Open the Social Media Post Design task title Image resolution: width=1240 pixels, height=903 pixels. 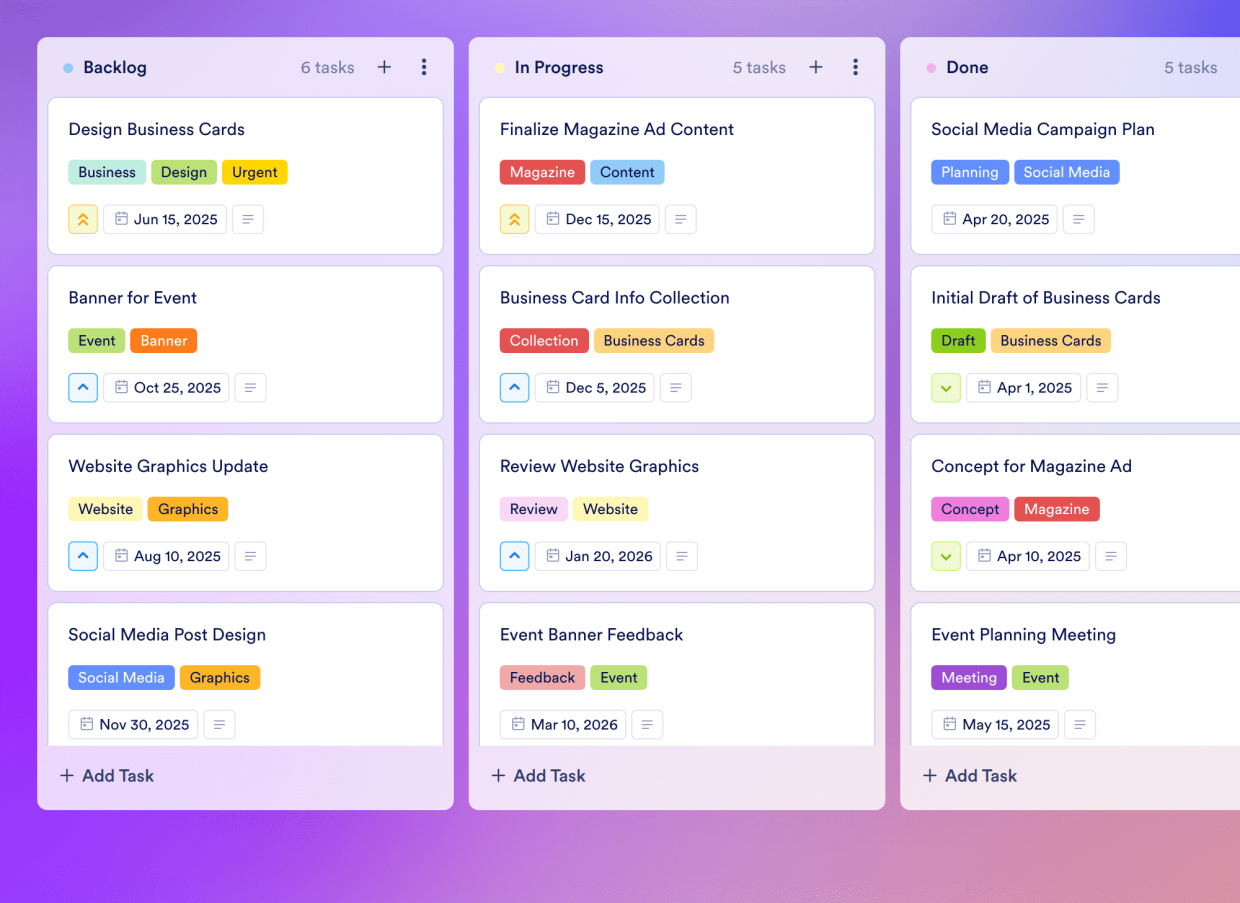coord(167,634)
